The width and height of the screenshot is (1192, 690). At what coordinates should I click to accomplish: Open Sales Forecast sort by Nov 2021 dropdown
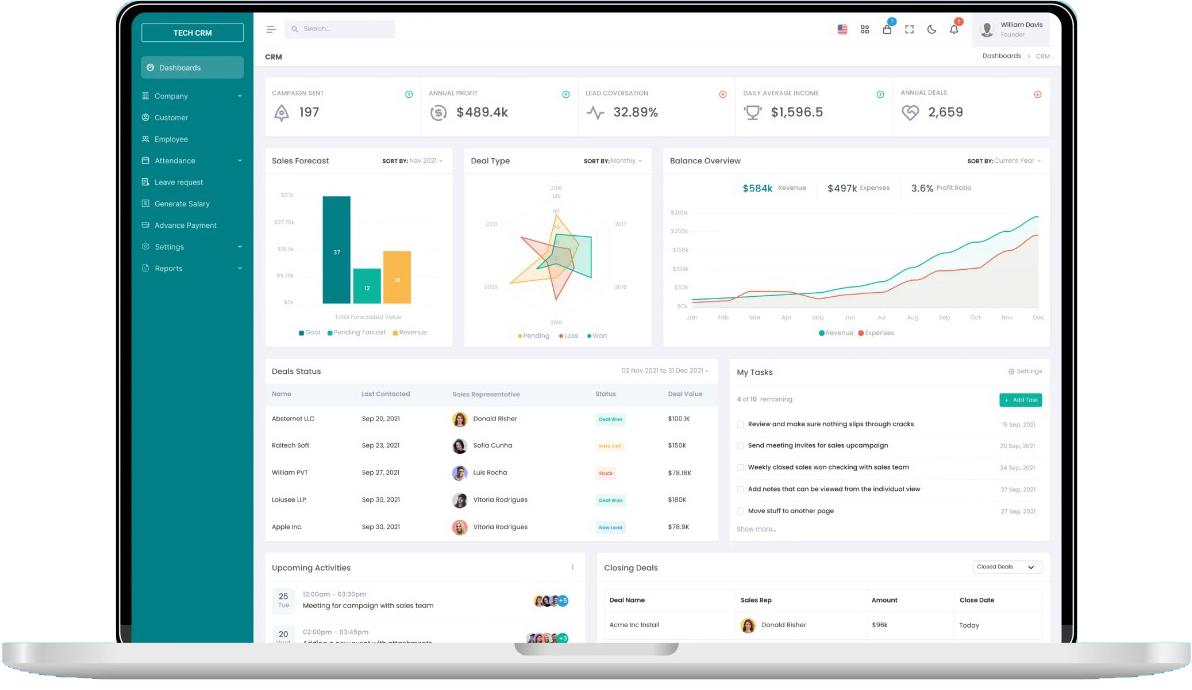coord(412,161)
